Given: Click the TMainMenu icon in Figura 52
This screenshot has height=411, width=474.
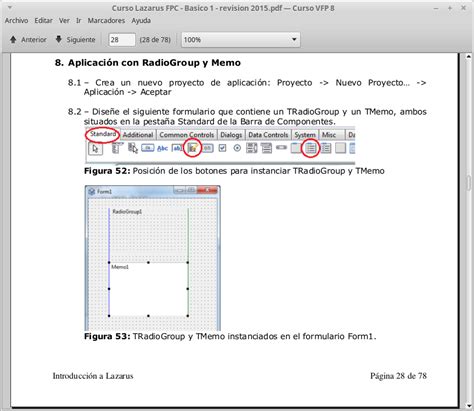Looking at the screenshot, I should tap(116, 148).
